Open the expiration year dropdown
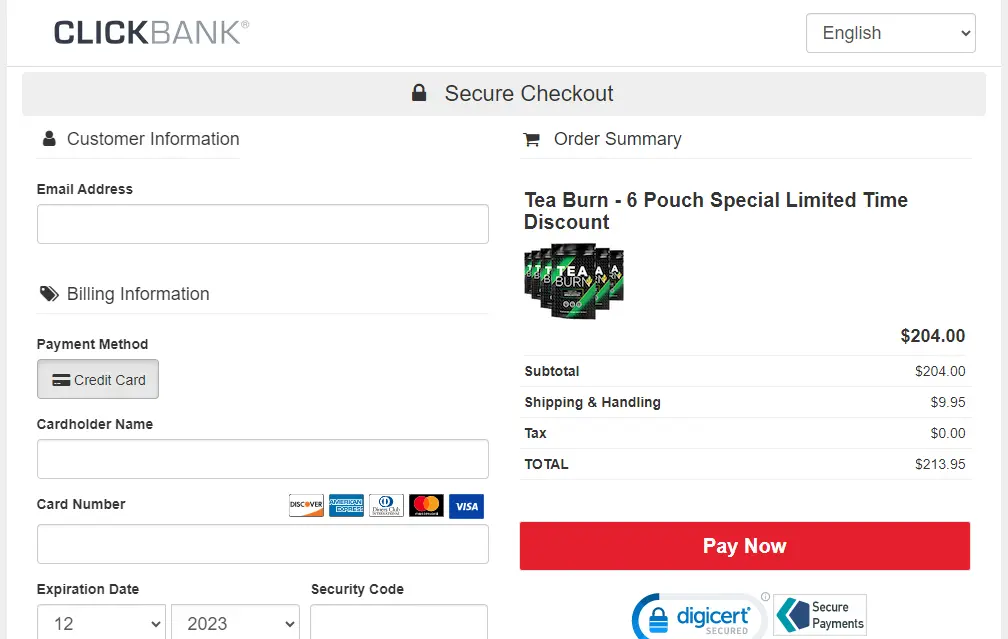Screen dimensions: 1008x639 point(234,623)
